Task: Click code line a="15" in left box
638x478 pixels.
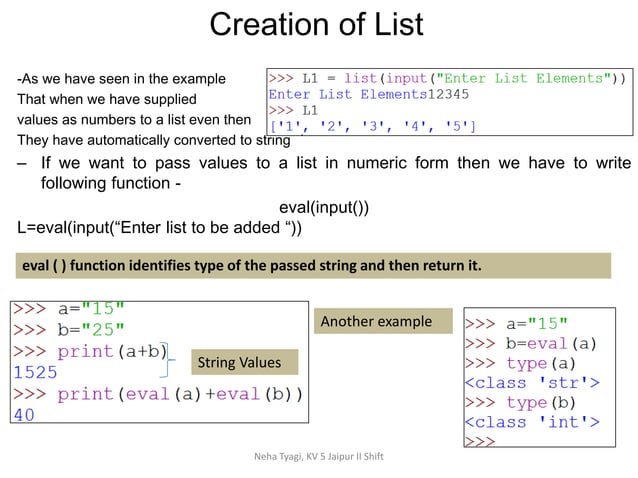Action: click(68, 309)
